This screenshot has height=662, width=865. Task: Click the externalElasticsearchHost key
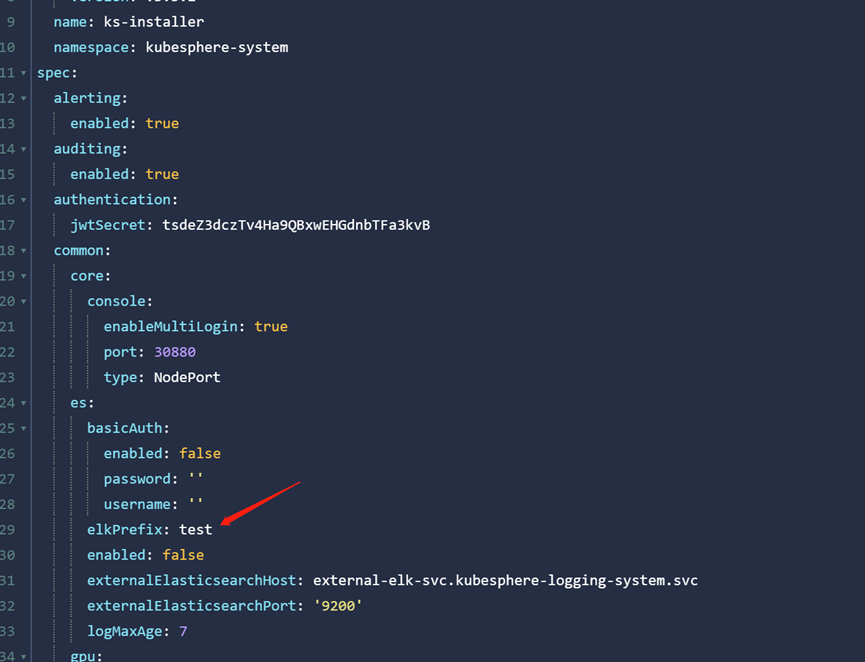[x=191, y=580]
